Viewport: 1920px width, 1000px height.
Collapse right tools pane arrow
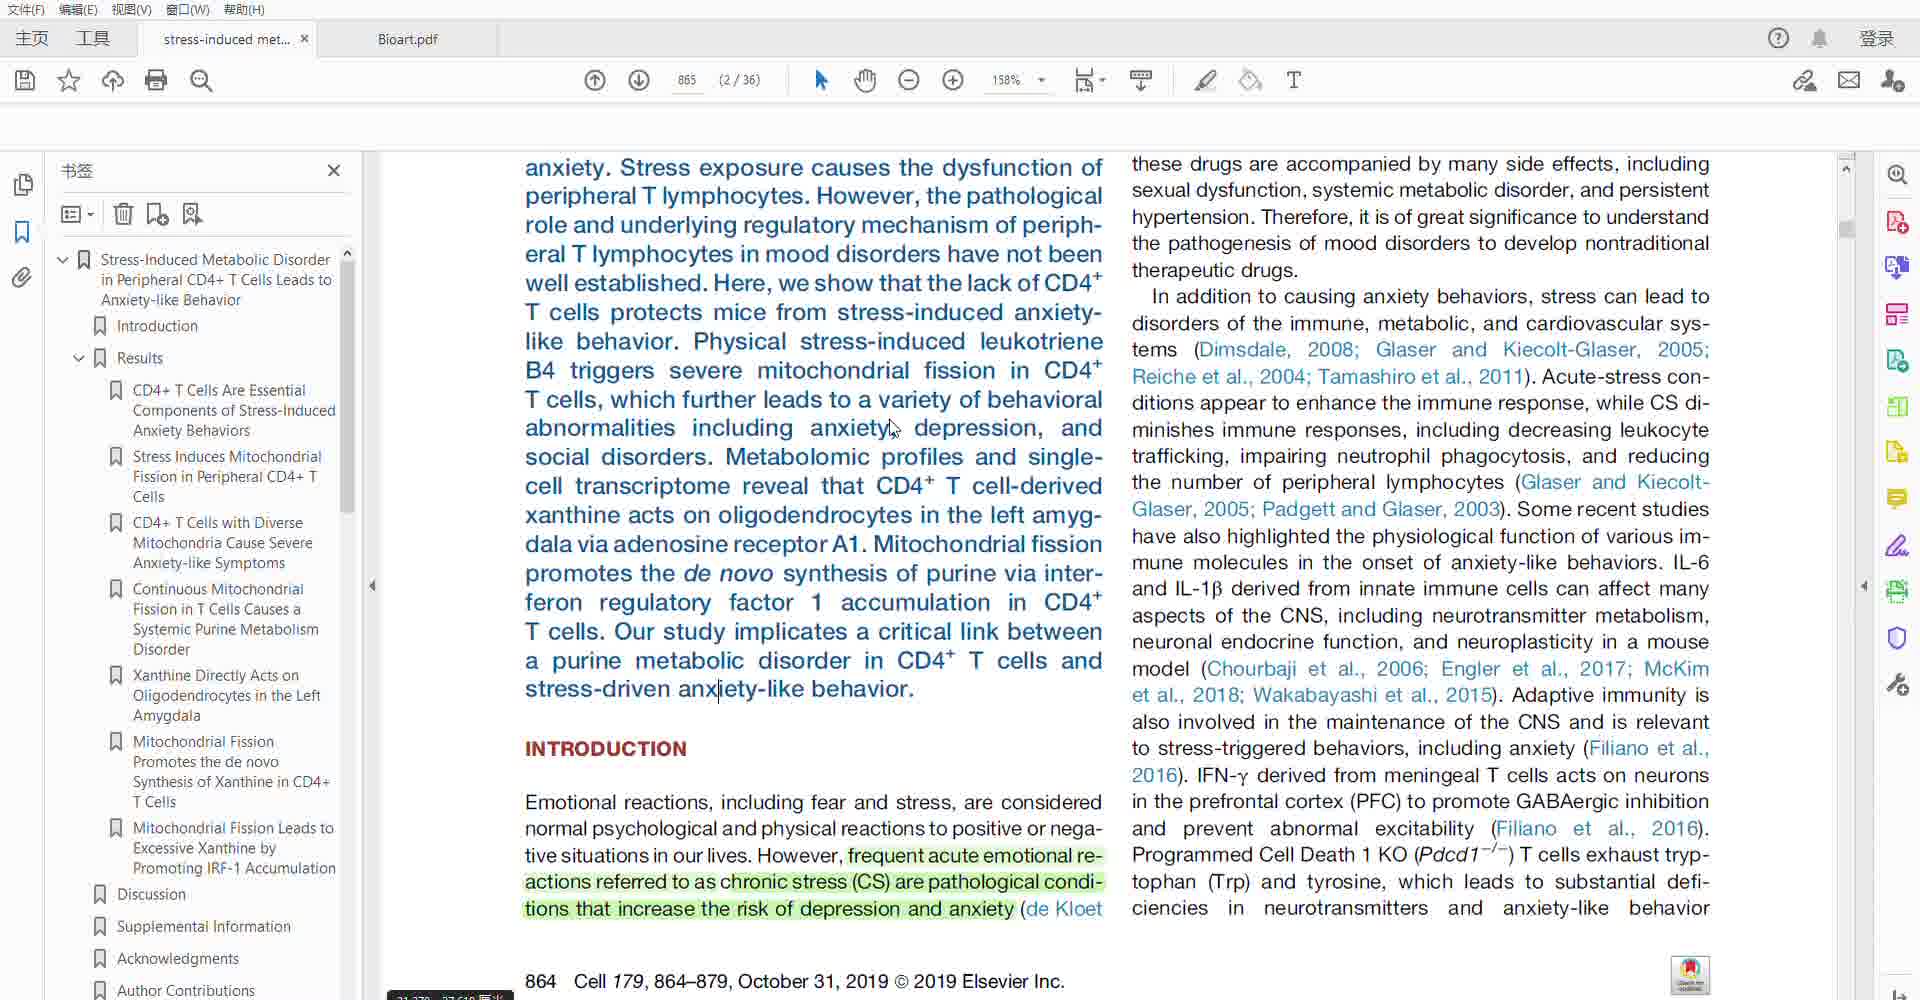pos(1864,586)
